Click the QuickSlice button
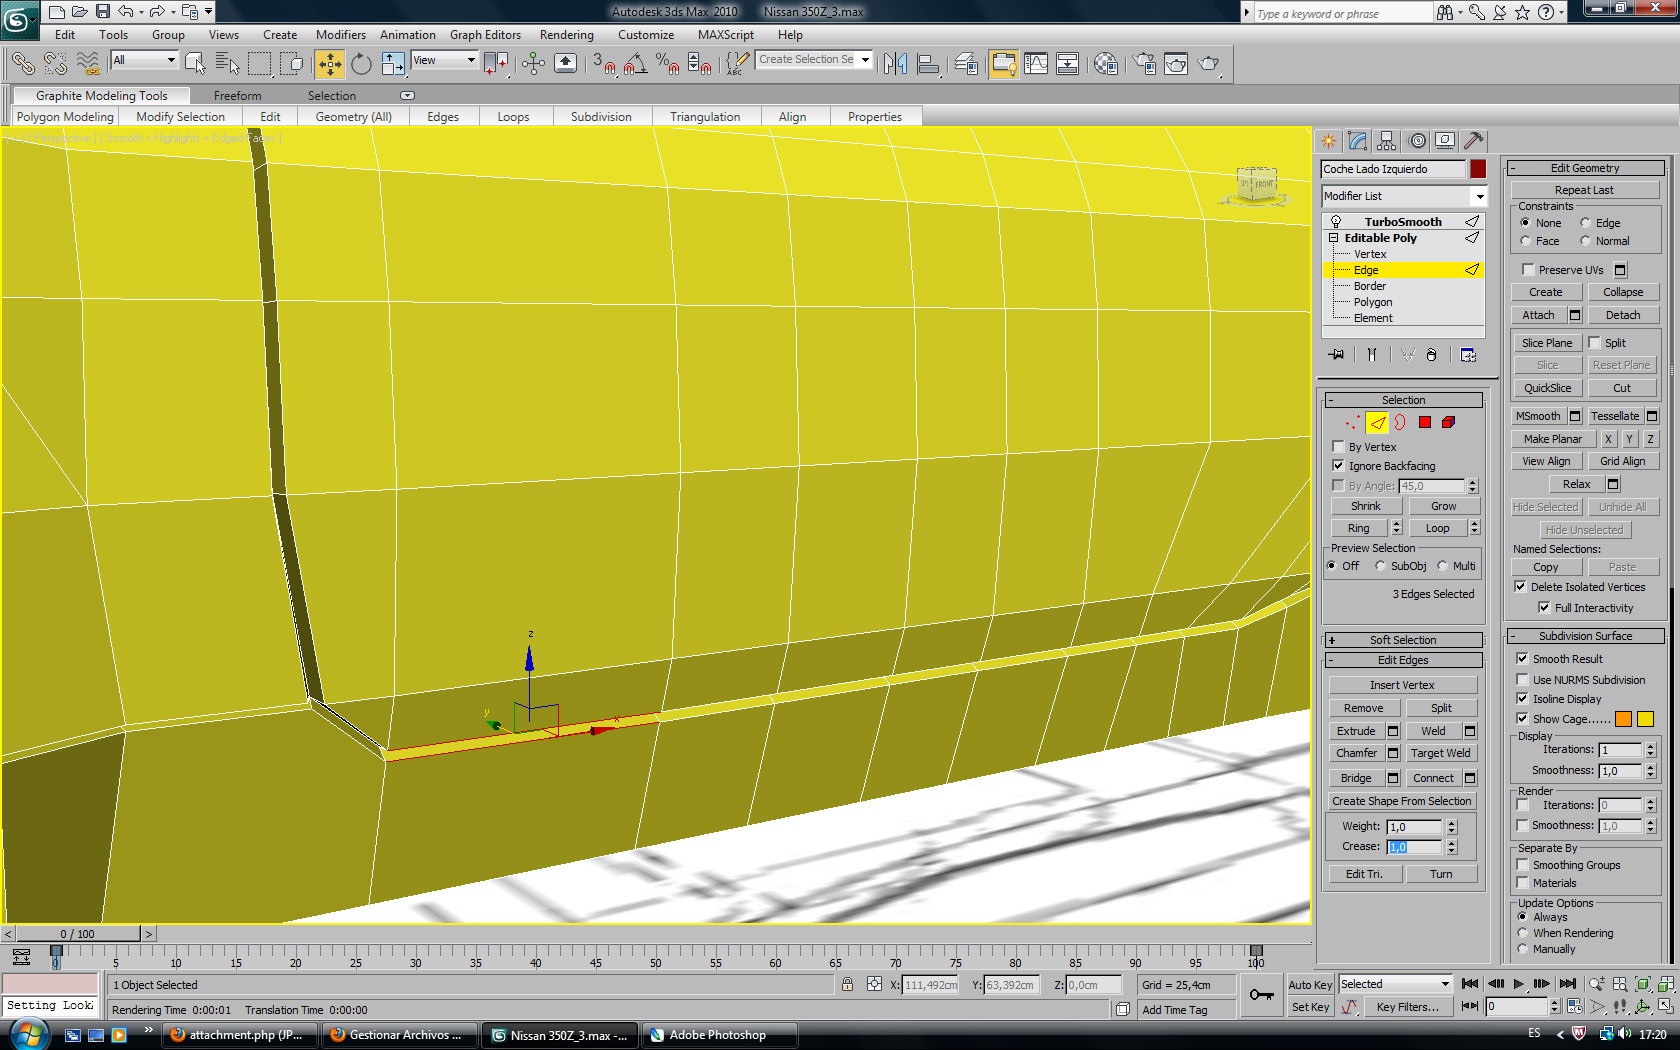Viewport: 1680px width, 1050px height. point(1547,388)
